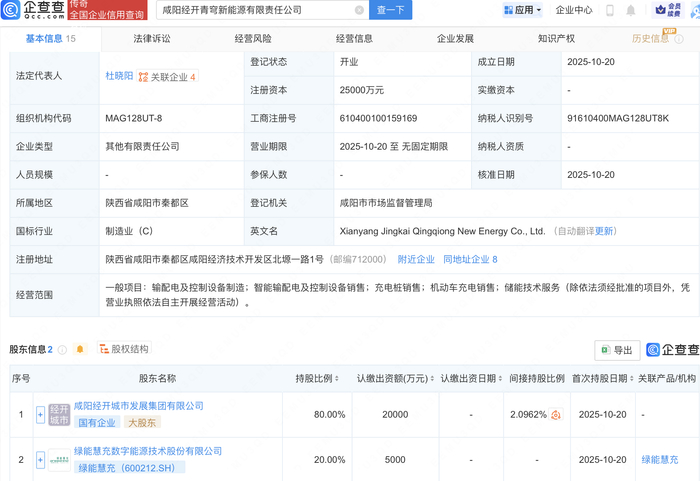
Task: Select 咸阳市市场监督管理局 text
Action: [386, 203]
